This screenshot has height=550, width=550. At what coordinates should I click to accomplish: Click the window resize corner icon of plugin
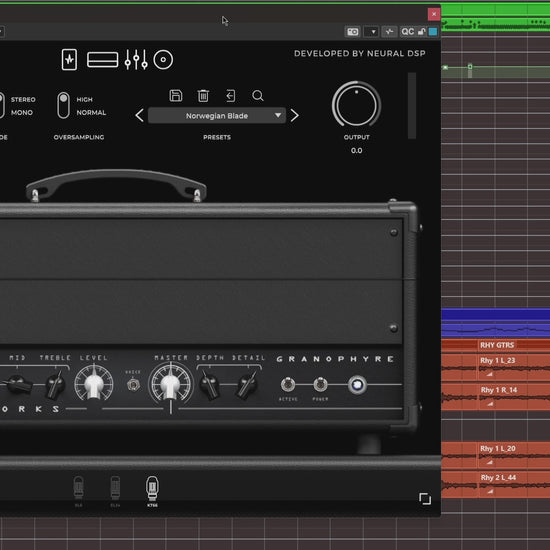pos(425,498)
